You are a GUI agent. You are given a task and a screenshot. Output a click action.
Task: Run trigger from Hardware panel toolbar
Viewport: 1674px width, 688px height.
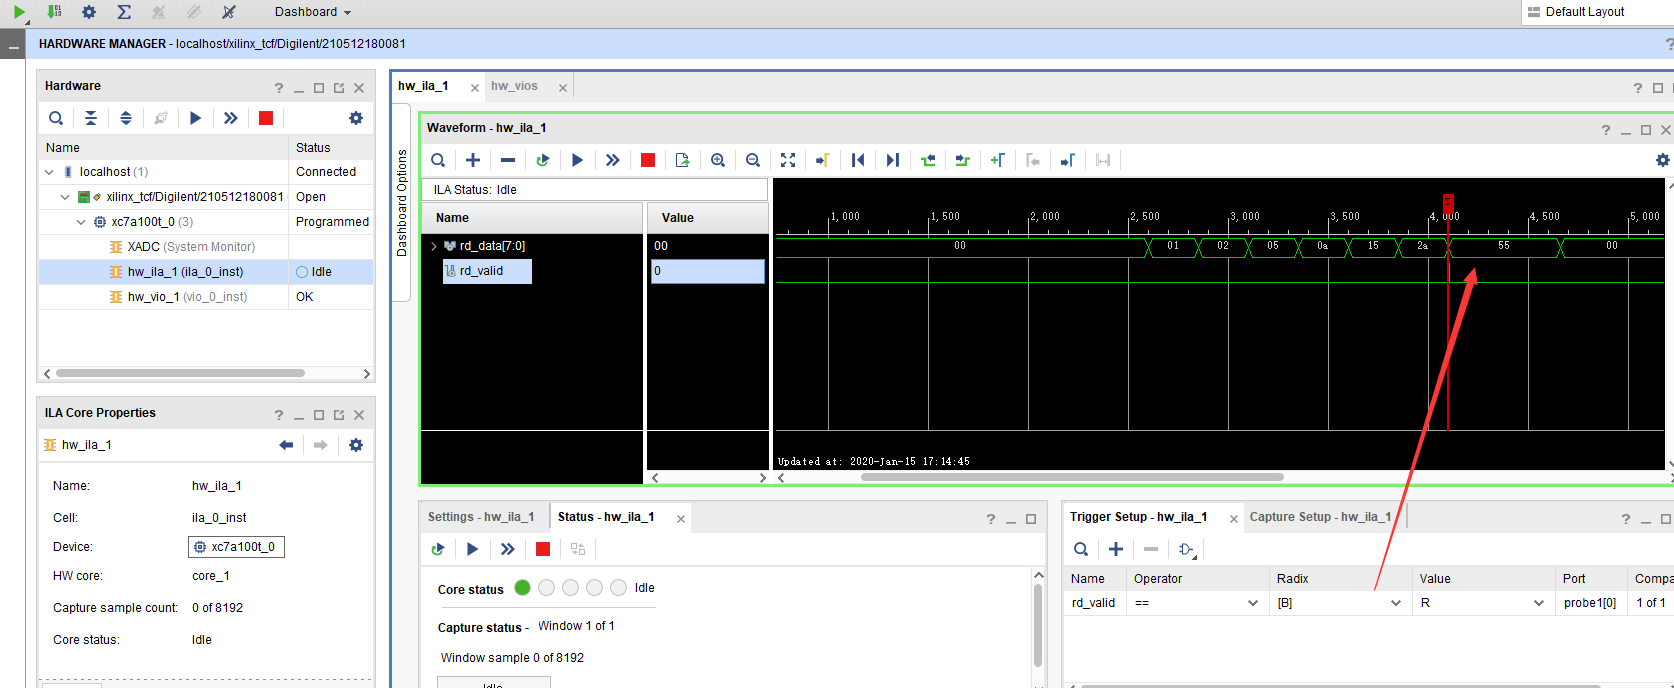(x=196, y=118)
